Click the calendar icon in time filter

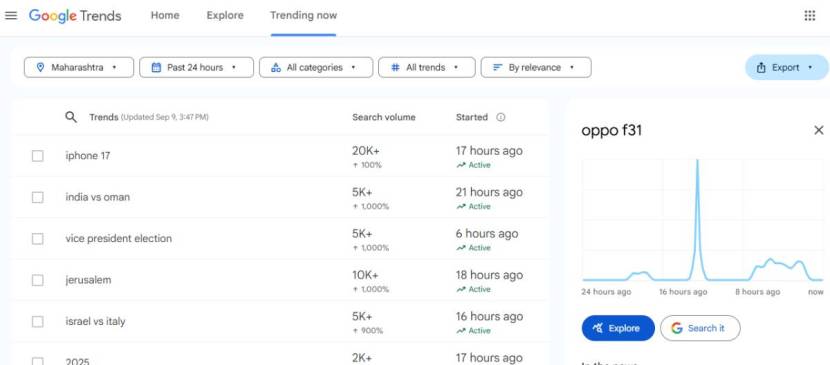pyautogui.click(x=156, y=67)
